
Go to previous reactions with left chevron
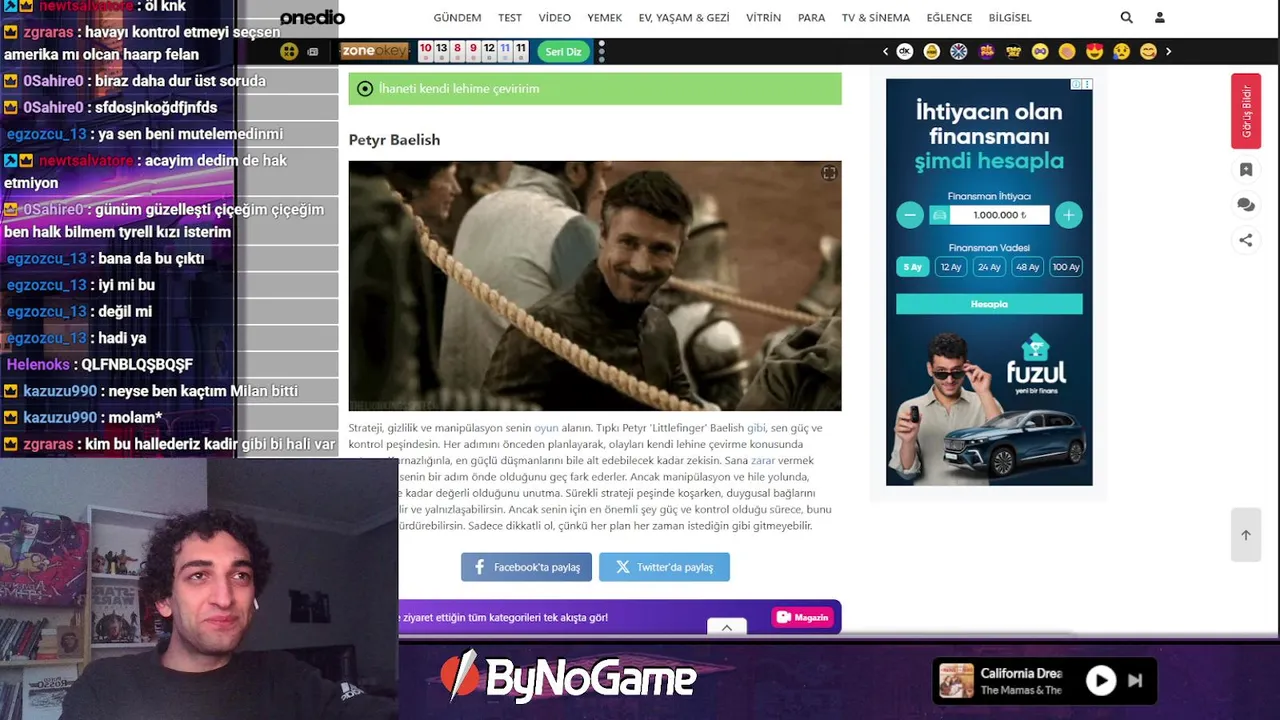tap(885, 51)
